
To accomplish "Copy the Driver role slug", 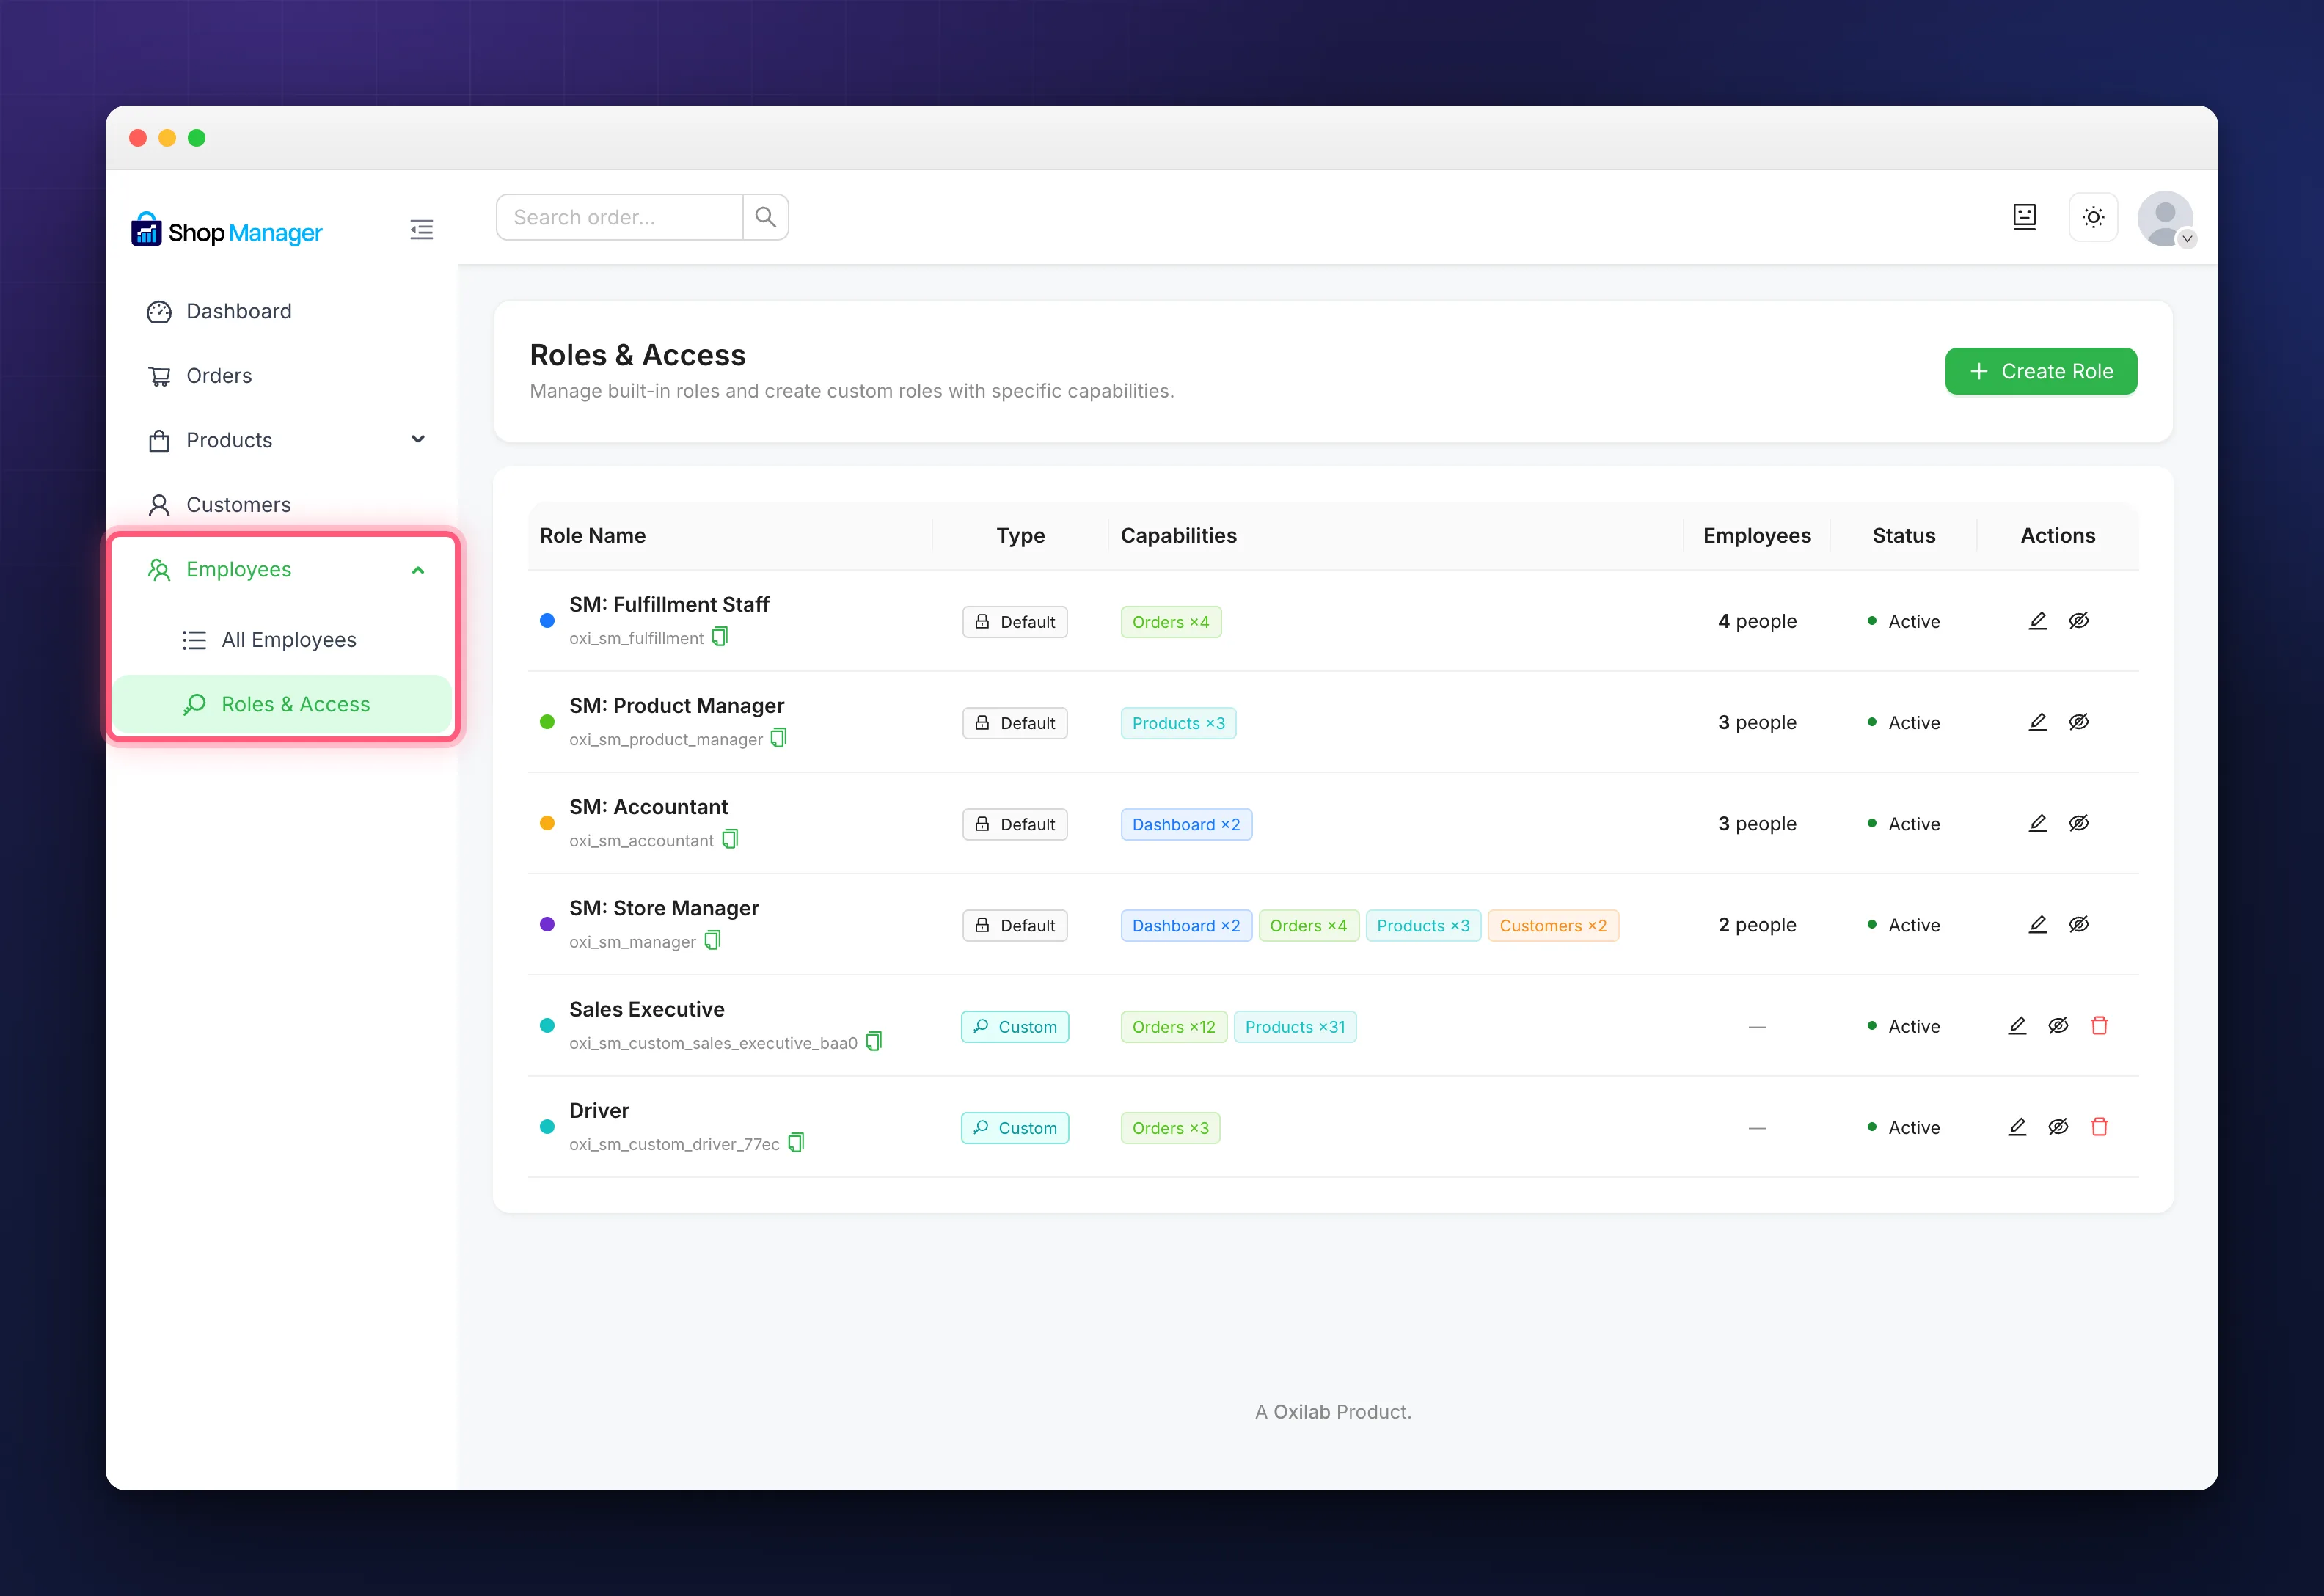I will [796, 1142].
